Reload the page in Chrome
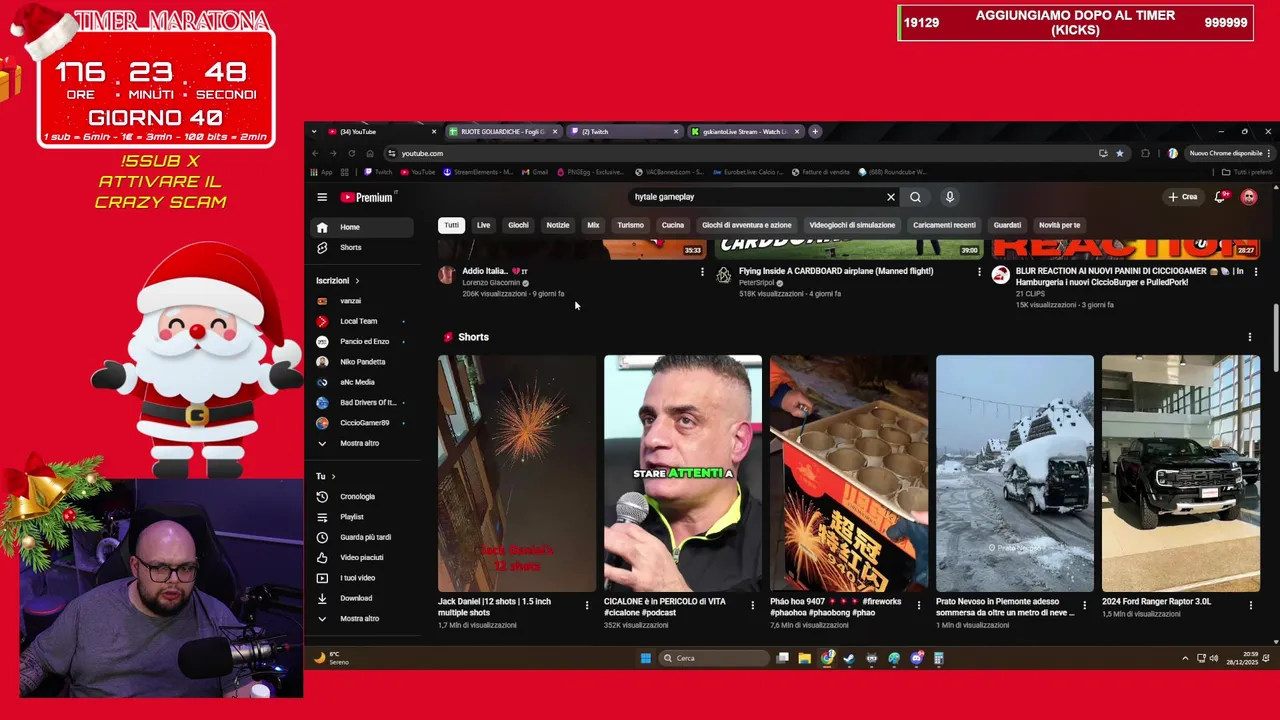Viewport: 1280px width, 720px height. click(351, 154)
